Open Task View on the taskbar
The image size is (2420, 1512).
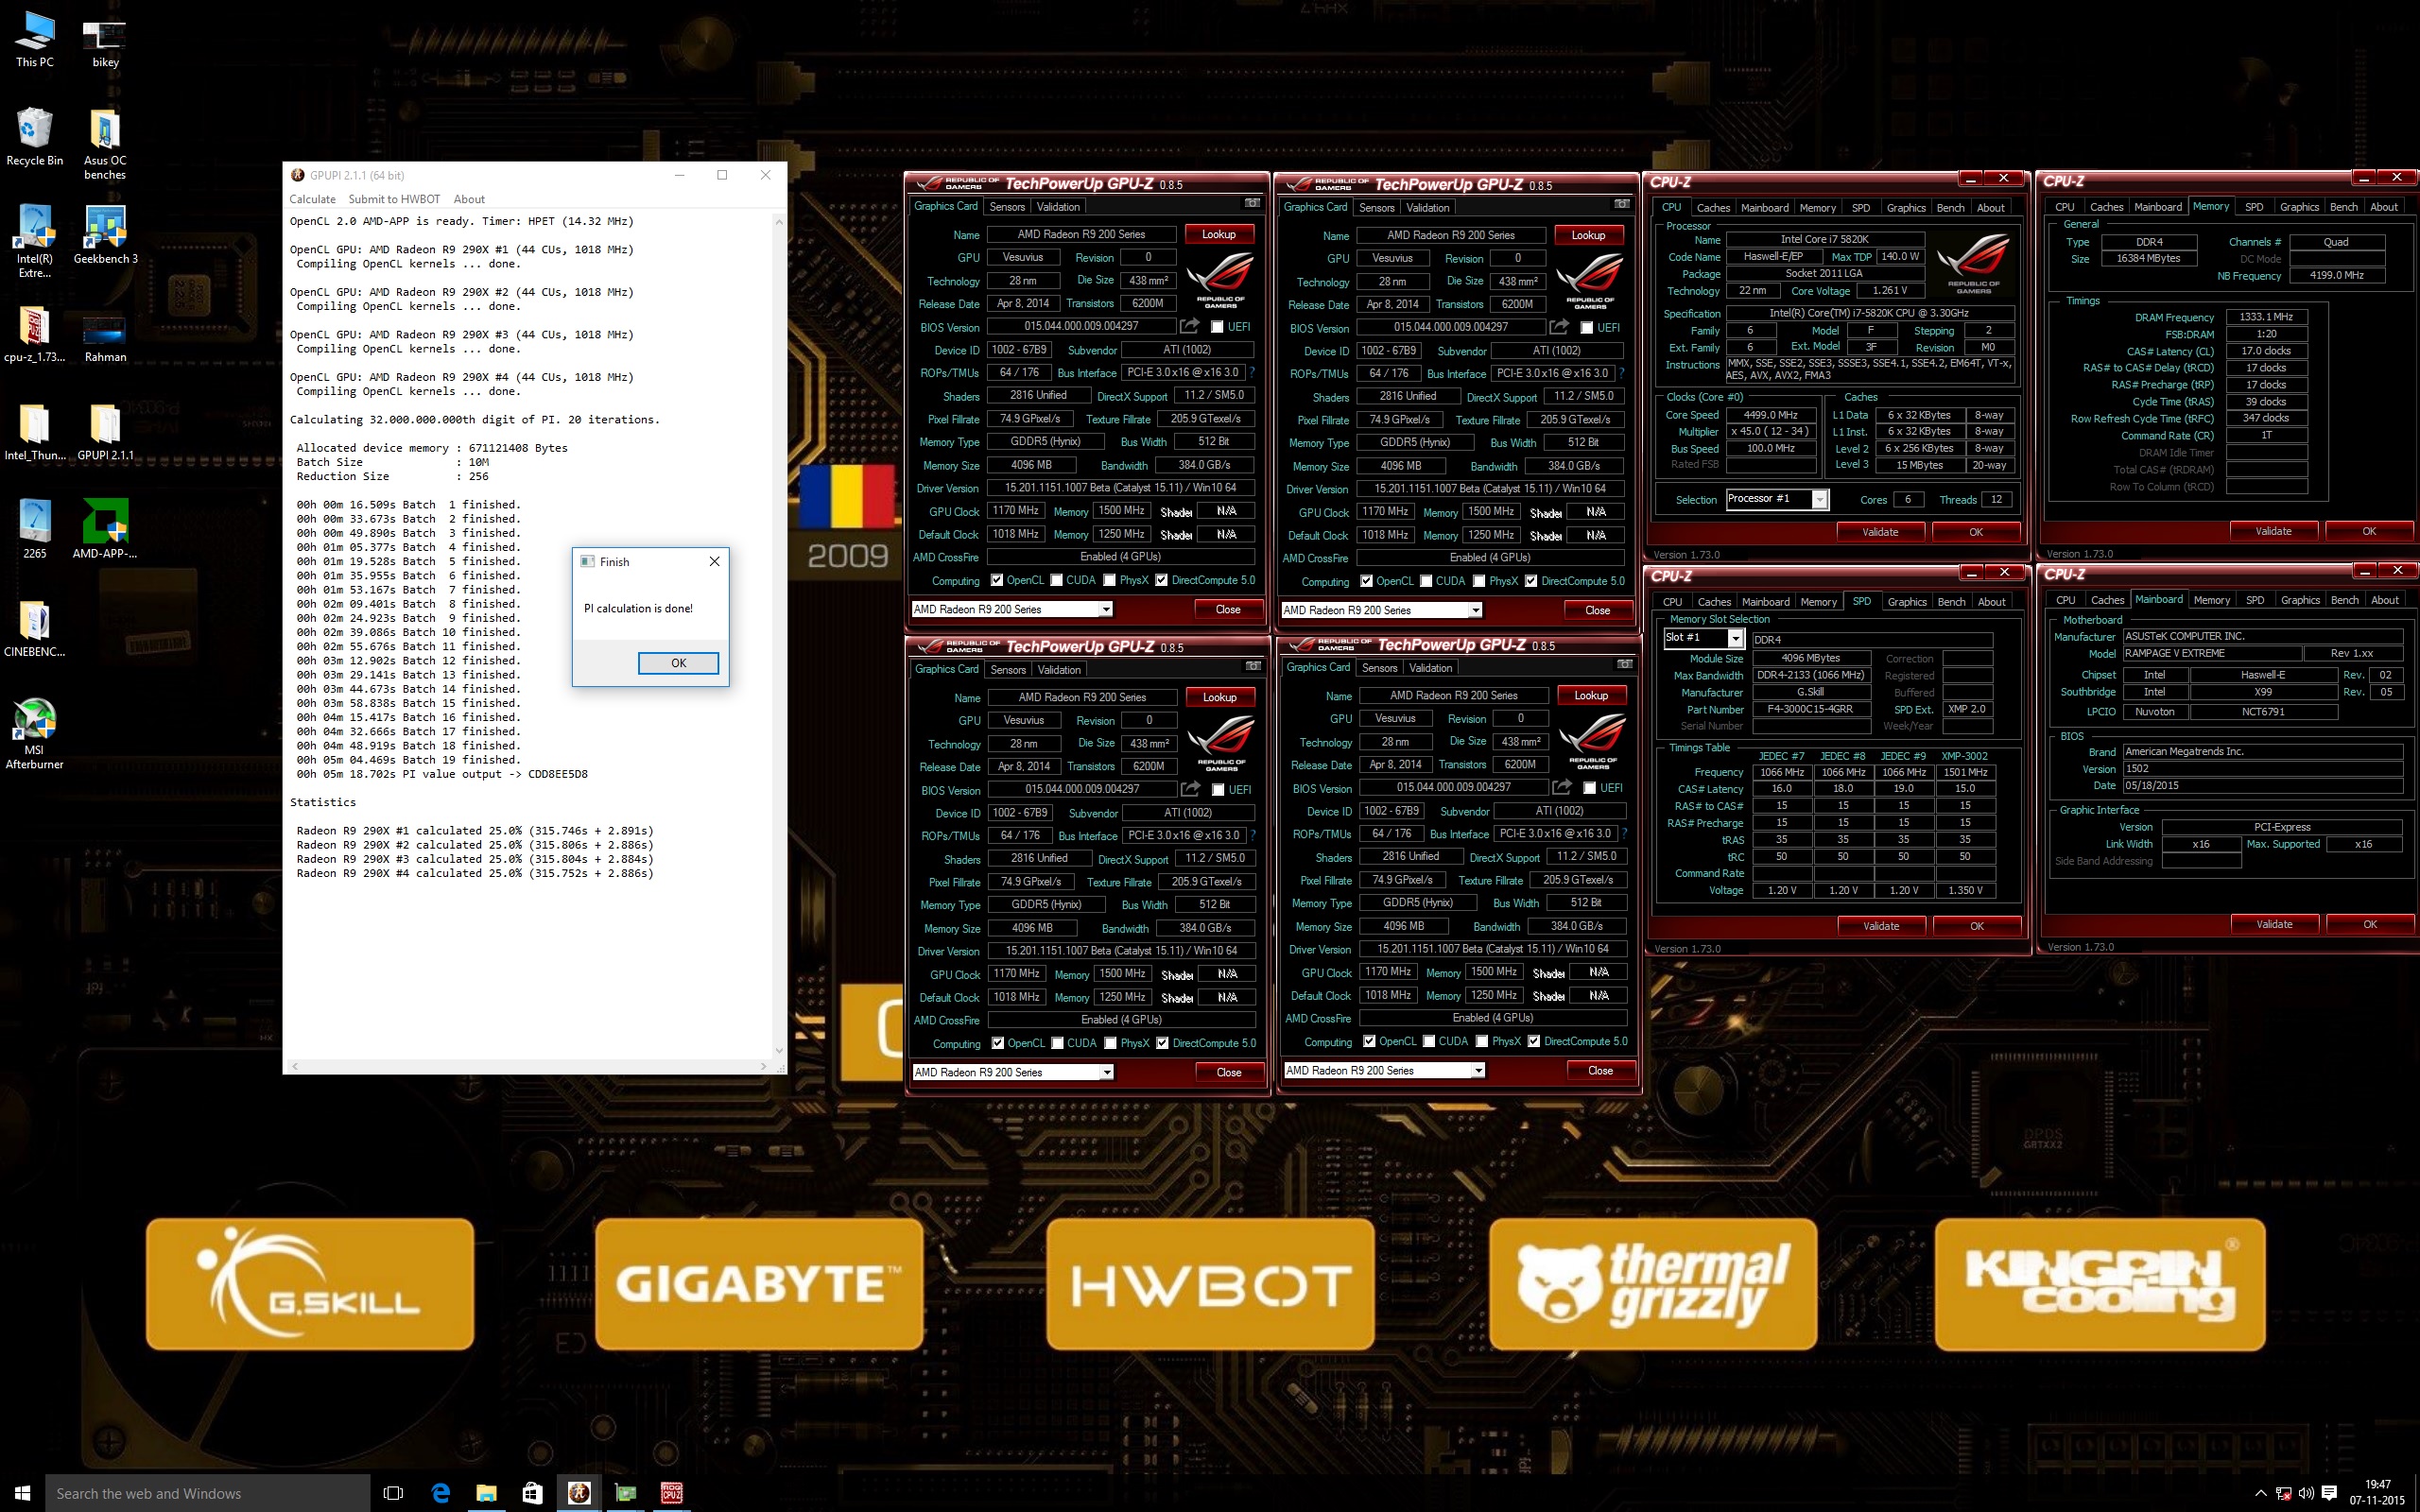coord(393,1492)
